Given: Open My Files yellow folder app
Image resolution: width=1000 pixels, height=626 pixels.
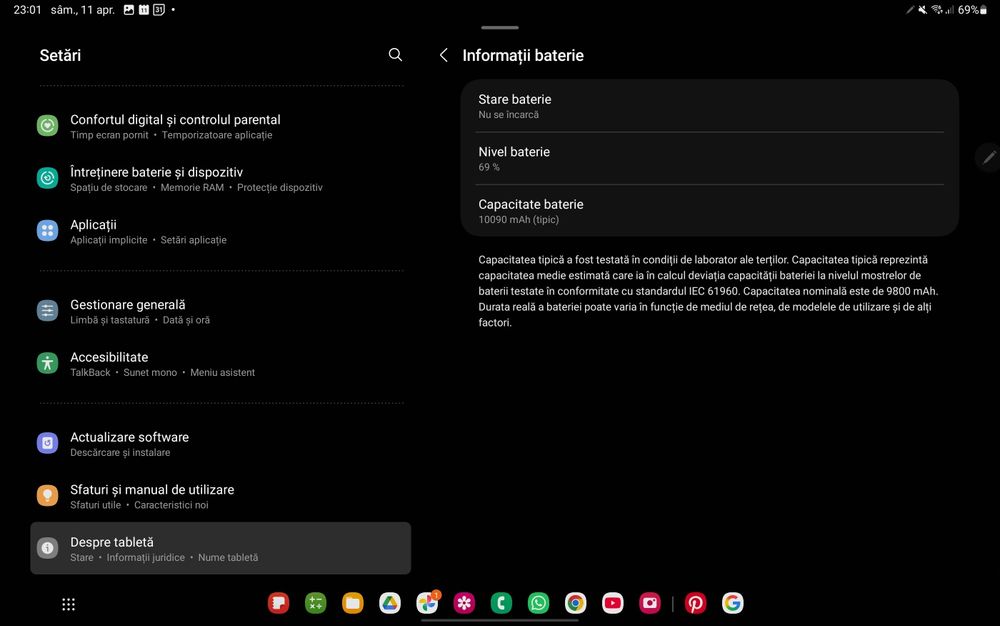Looking at the screenshot, I should pos(353,603).
